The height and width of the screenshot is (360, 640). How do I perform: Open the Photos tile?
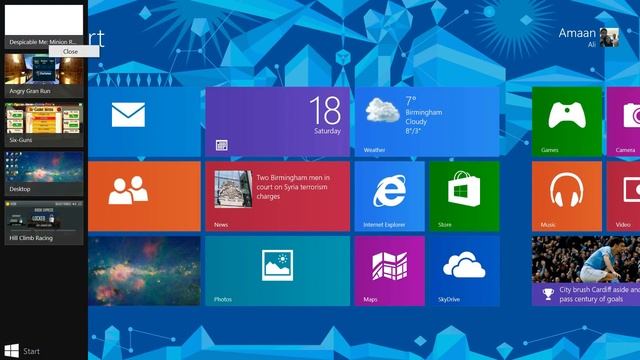pos(278,271)
